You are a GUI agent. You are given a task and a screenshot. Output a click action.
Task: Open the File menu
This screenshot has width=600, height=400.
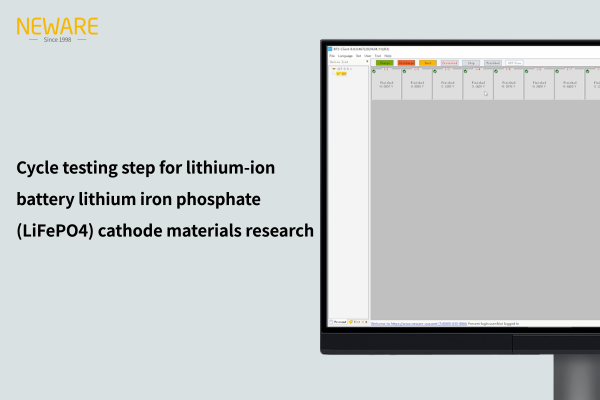tap(331, 55)
